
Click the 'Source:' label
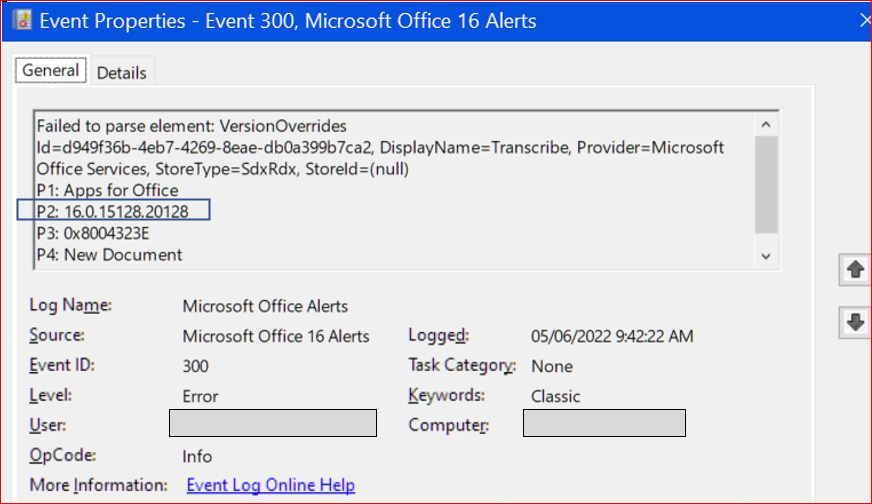(57, 335)
